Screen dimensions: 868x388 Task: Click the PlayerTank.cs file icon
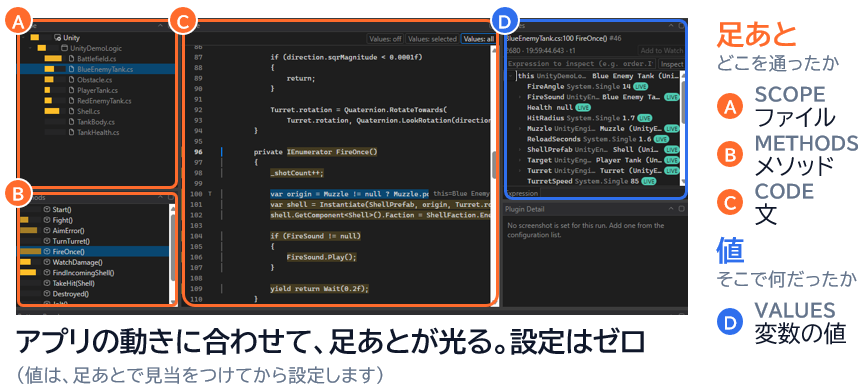coord(71,90)
